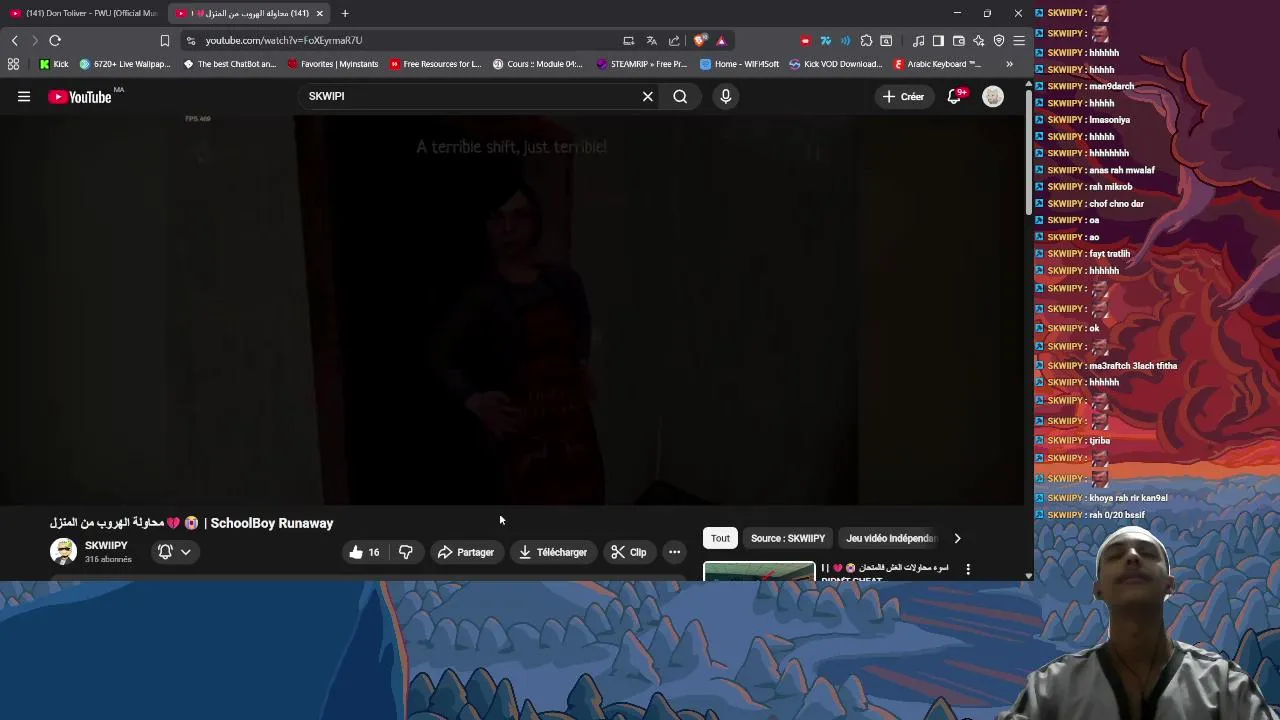
Task: Open Leo AI sparkle icon
Action: 978,40
